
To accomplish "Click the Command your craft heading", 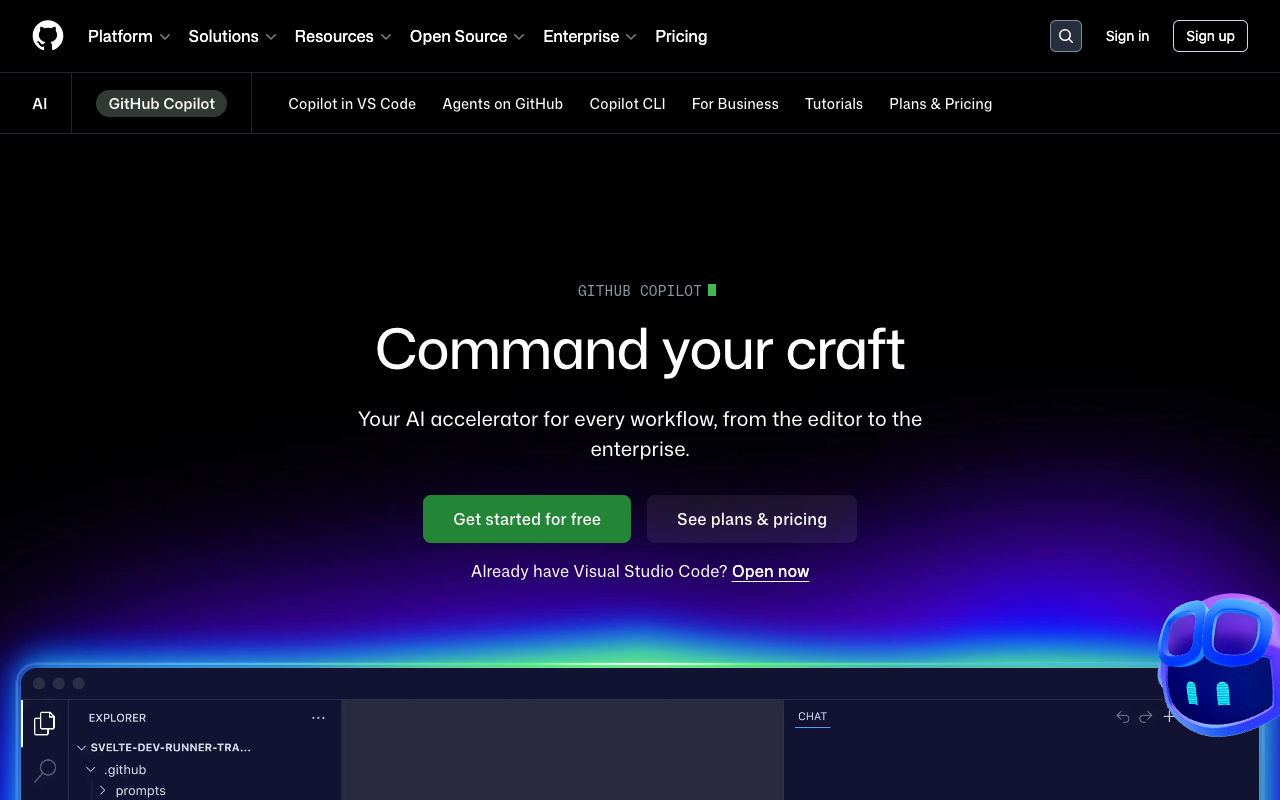I will [640, 349].
